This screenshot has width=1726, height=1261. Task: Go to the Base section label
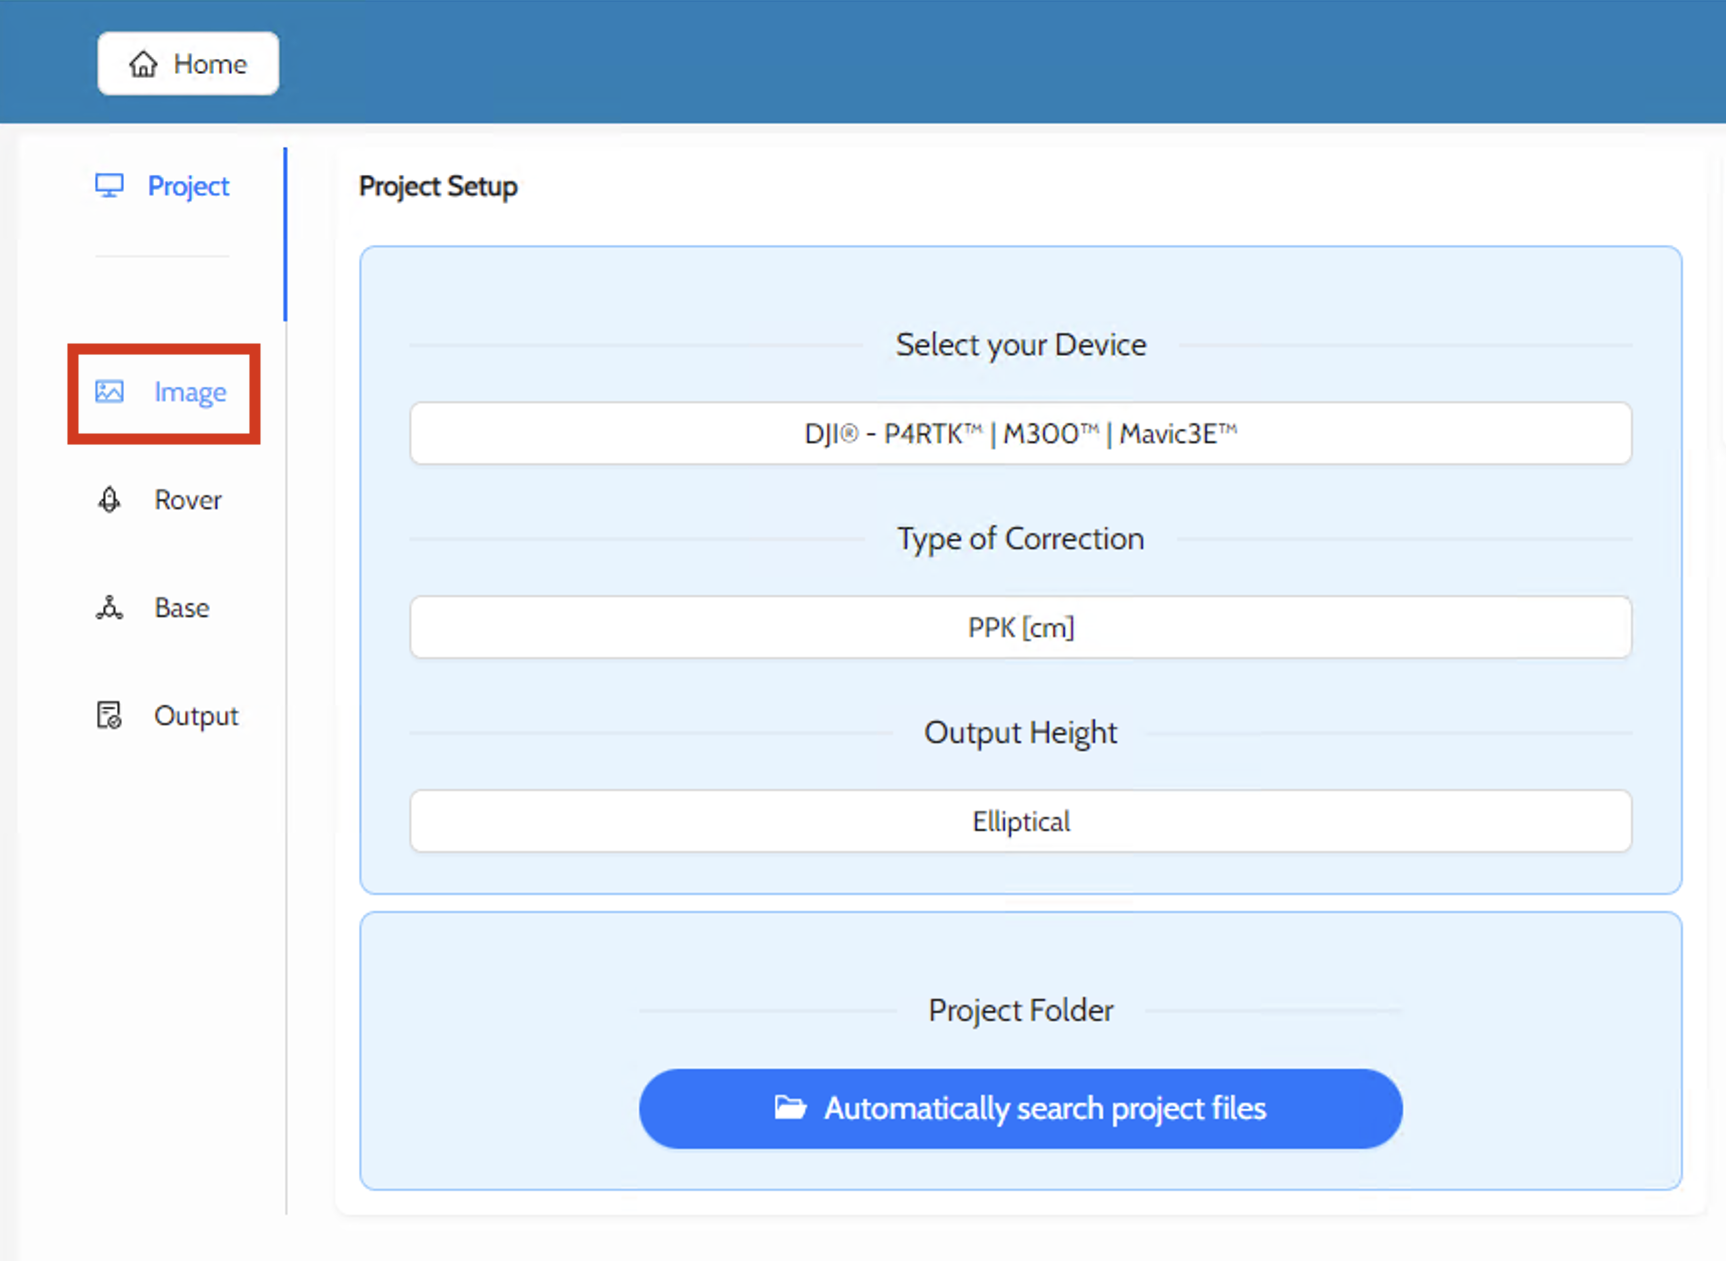point(182,608)
